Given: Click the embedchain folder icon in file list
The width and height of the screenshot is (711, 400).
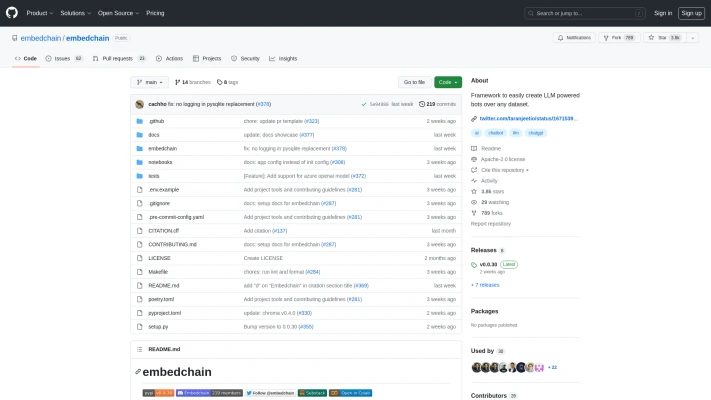Looking at the screenshot, I should [140, 148].
